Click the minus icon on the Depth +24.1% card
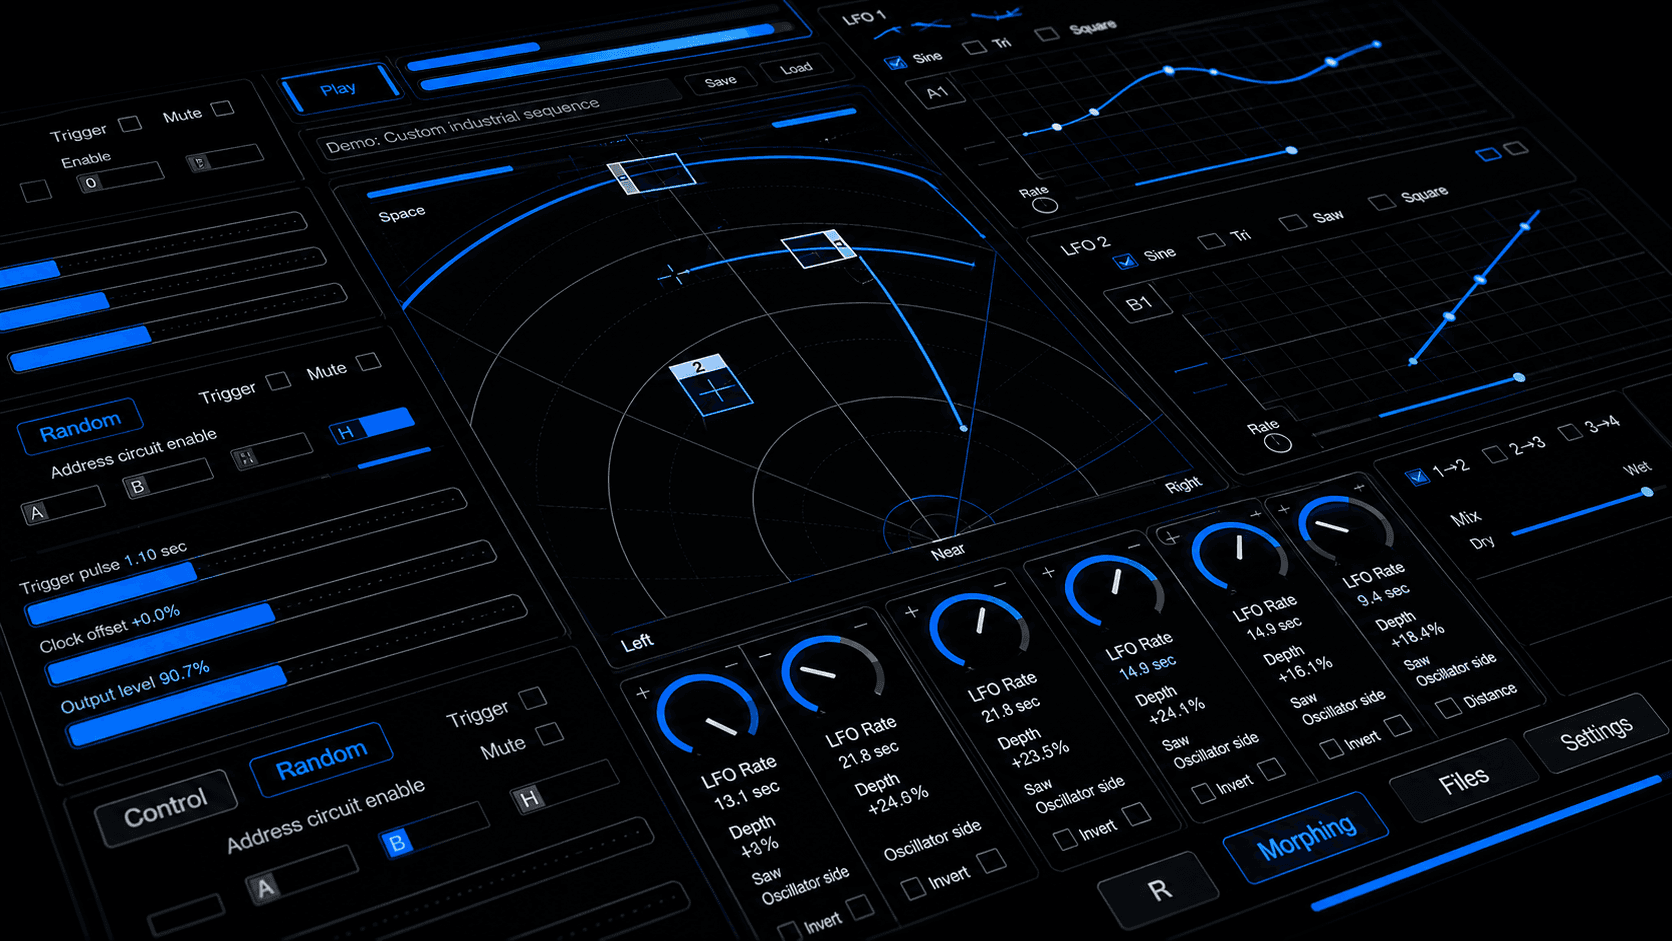 tap(1134, 547)
